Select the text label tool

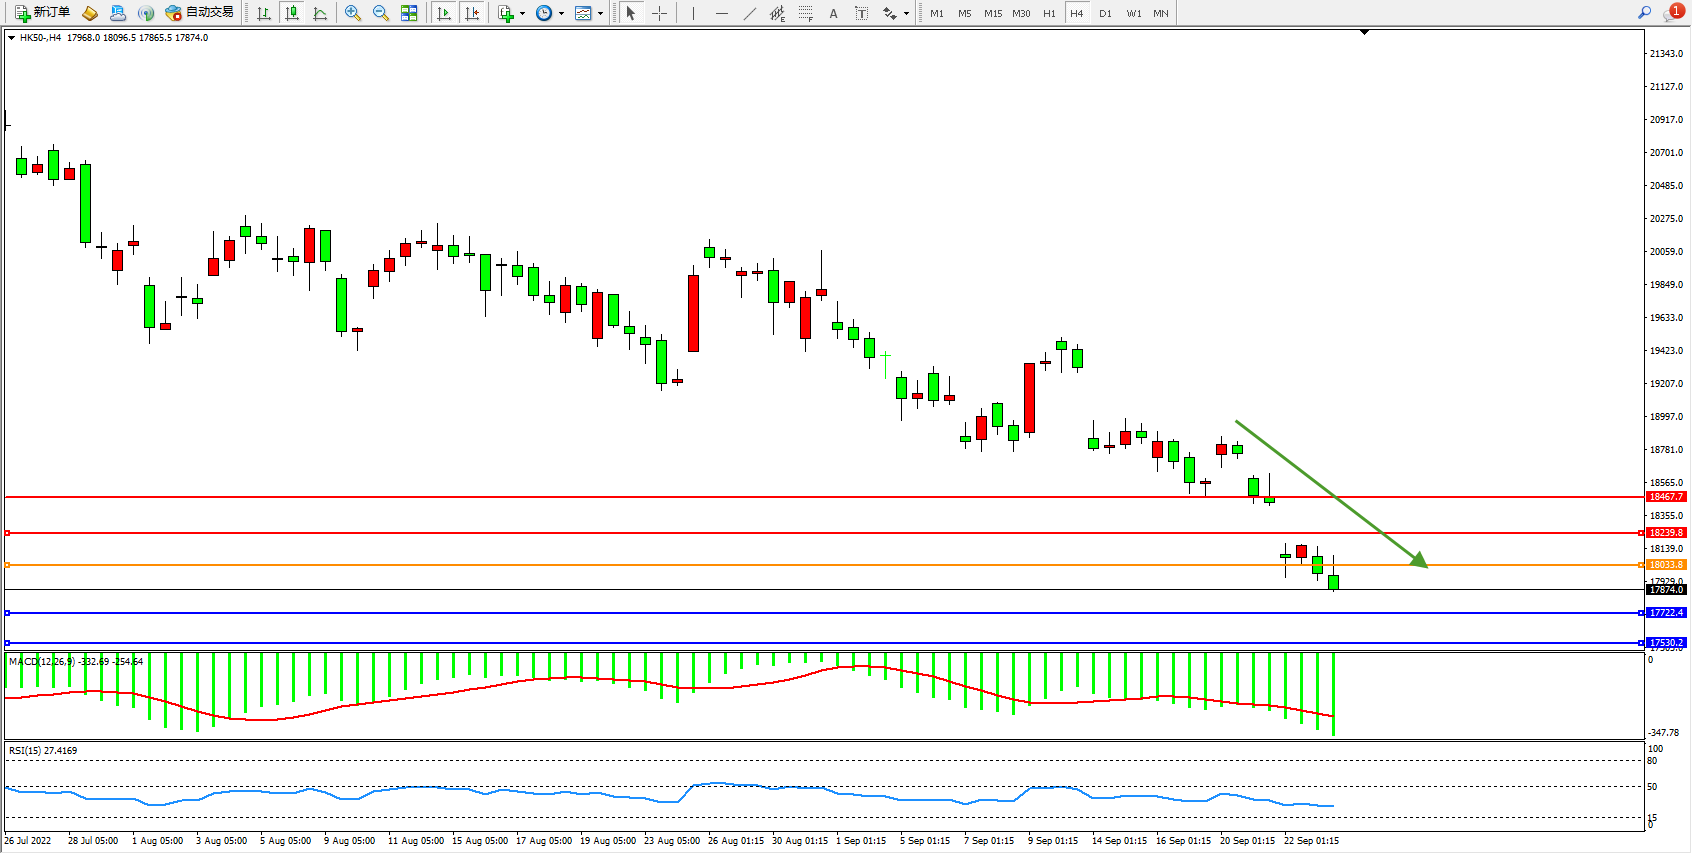coord(862,13)
